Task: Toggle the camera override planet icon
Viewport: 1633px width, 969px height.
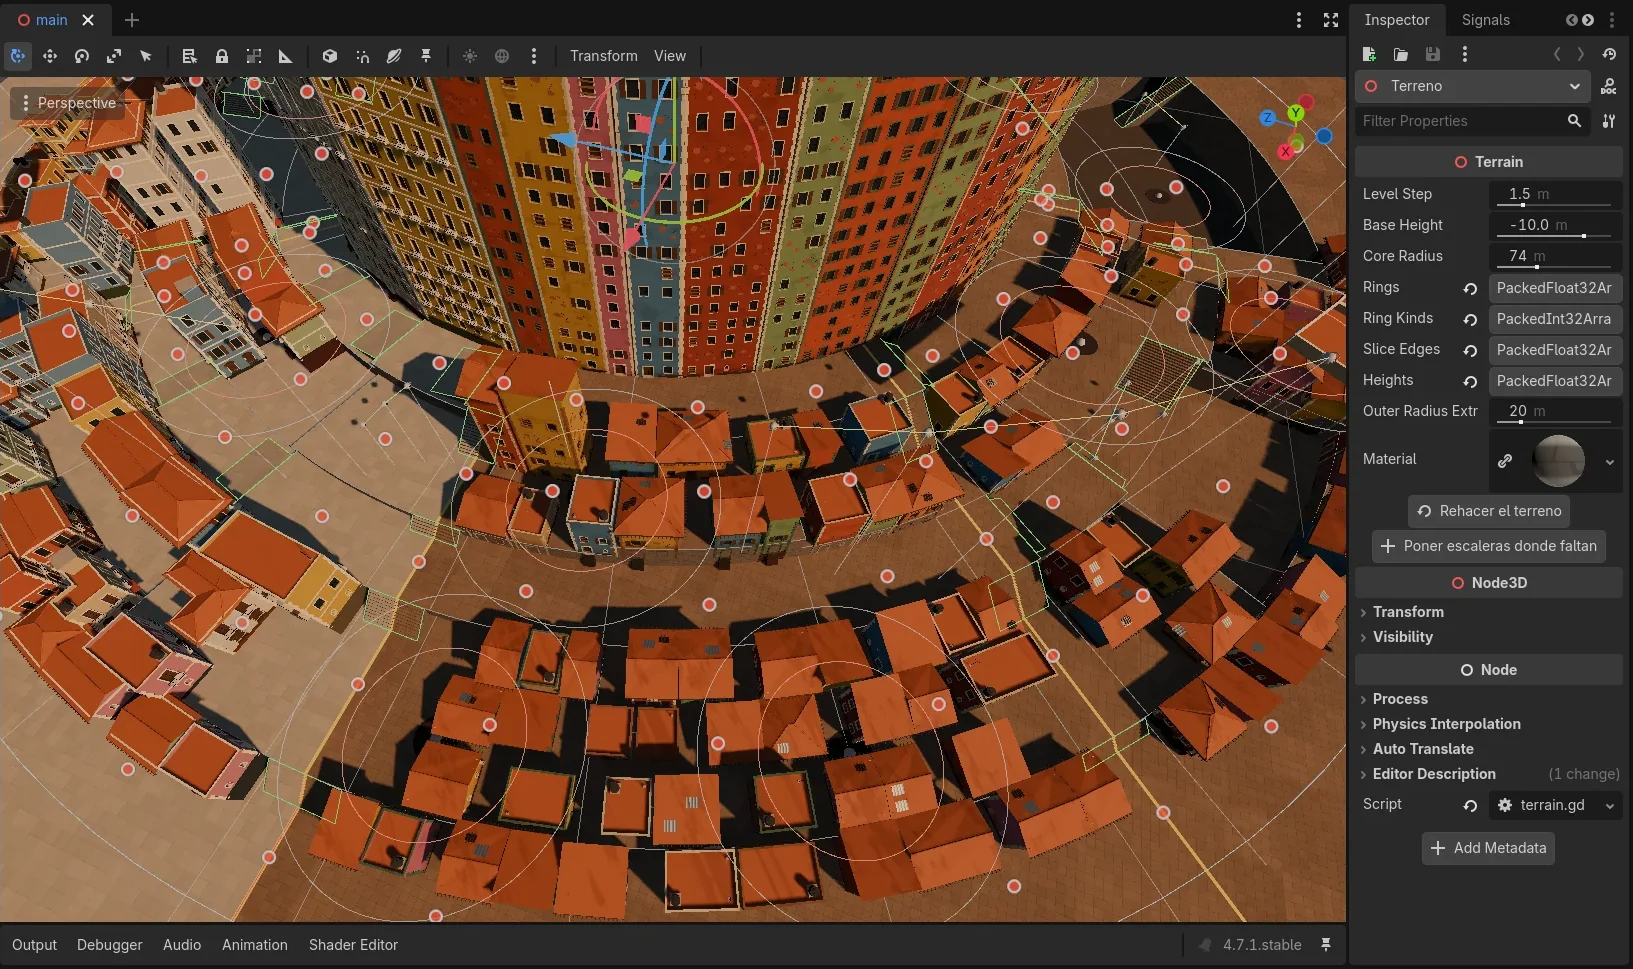Action: tap(394, 56)
